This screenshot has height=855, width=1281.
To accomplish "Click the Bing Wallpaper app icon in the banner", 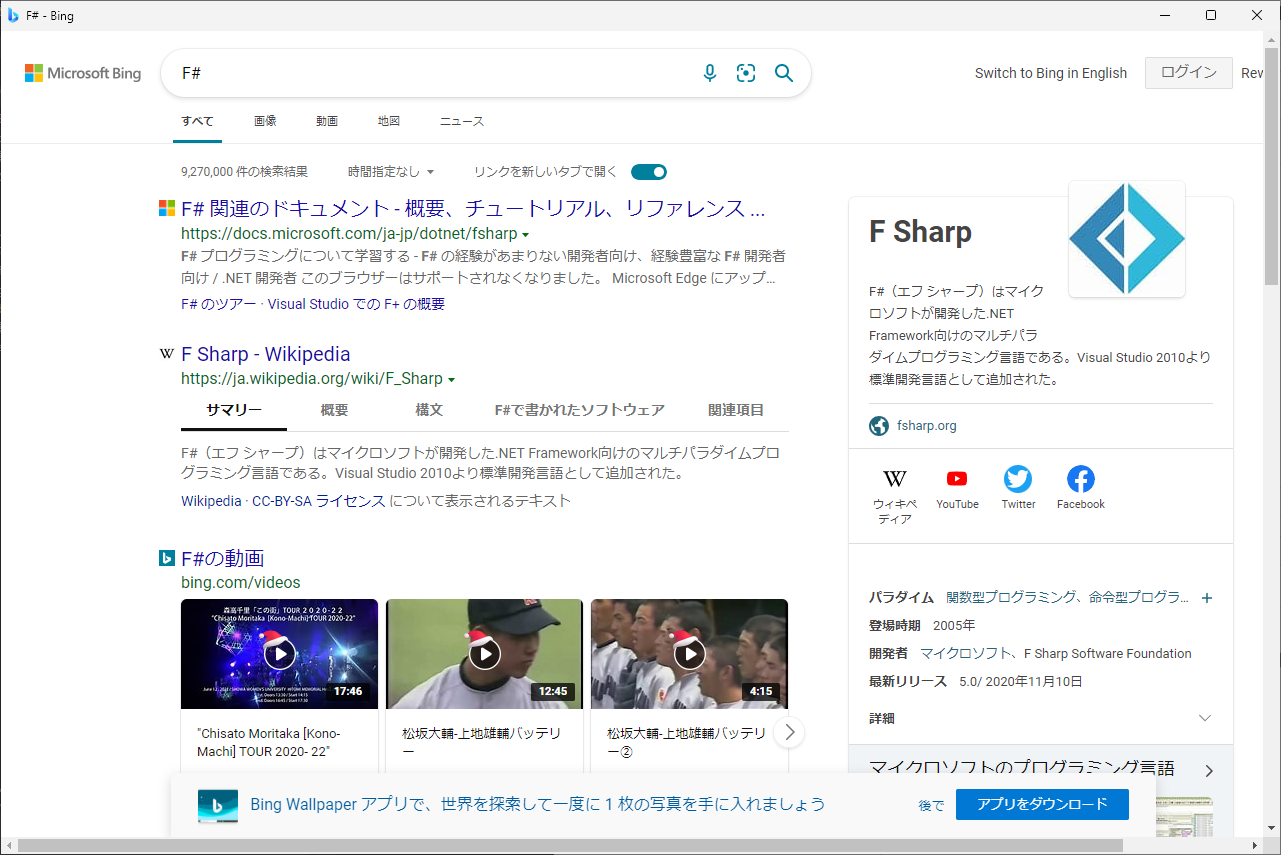I will point(218,804).
